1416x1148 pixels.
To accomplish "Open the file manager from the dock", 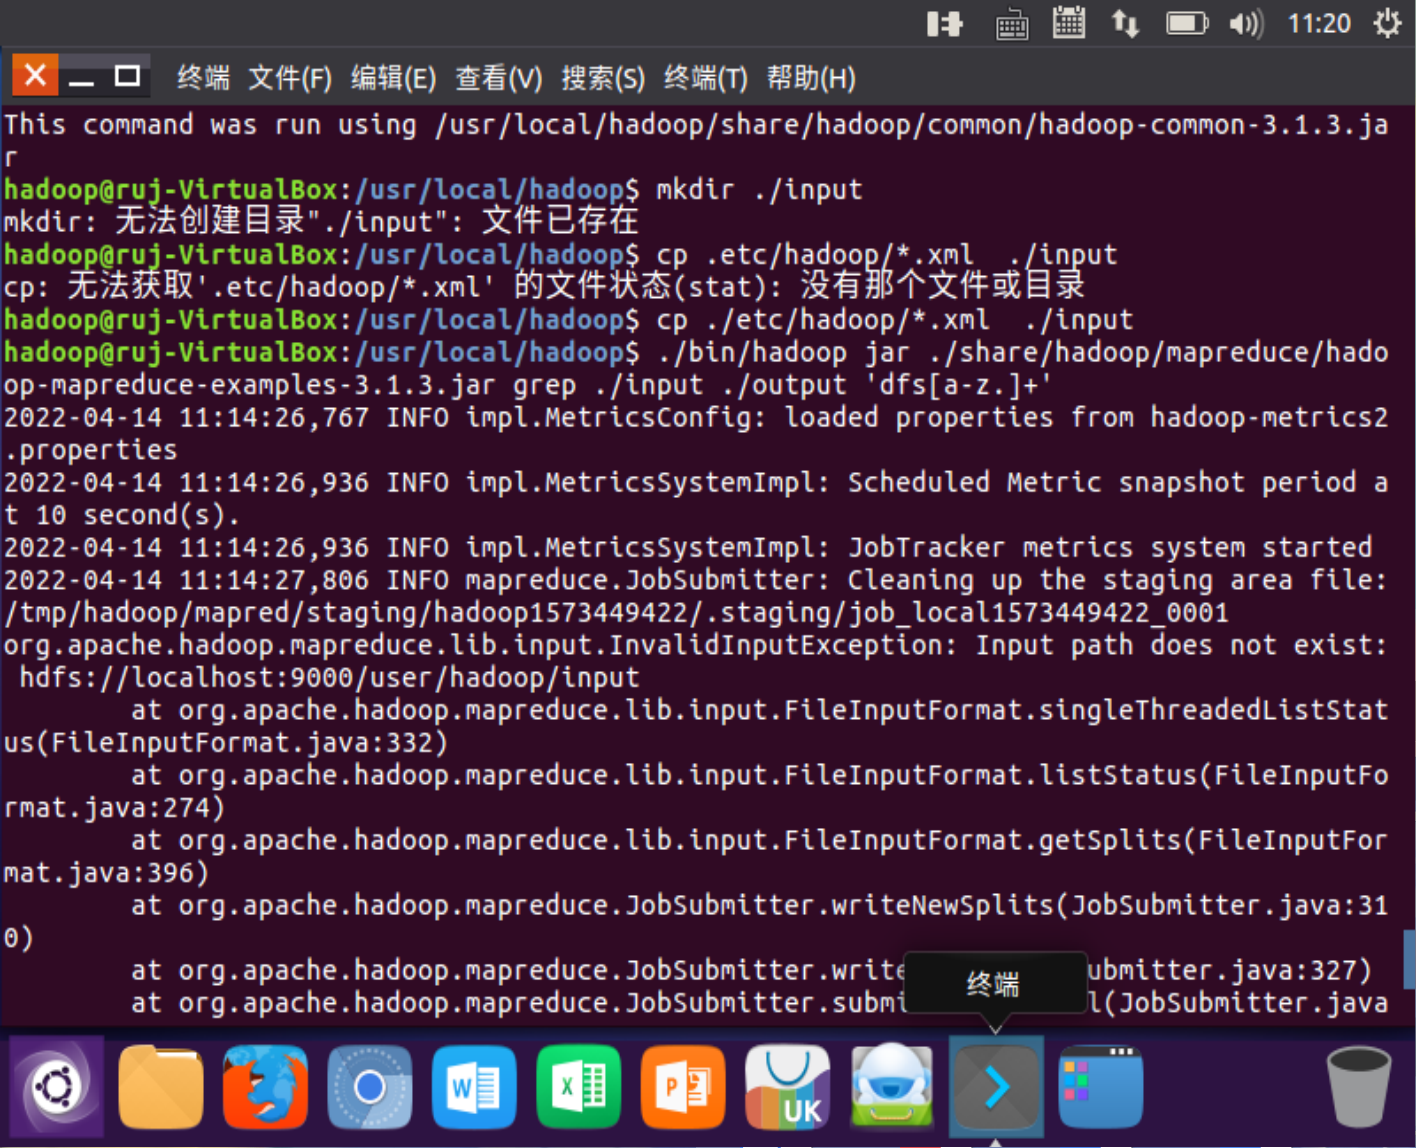I will tap(160, 1085).
